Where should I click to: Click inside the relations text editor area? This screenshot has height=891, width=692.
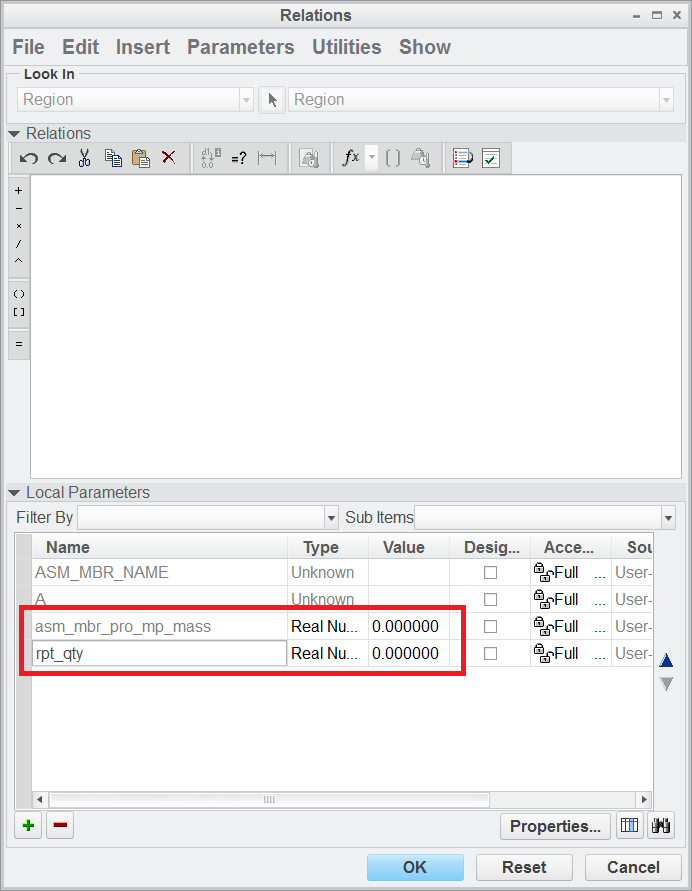tap(356, 327)
